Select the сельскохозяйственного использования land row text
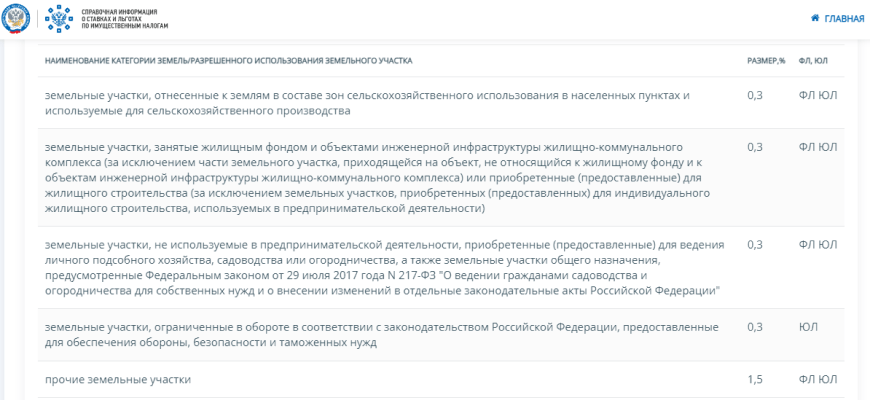Image resolution: width=870 pixels, height=400 pixels. point(367,103)
